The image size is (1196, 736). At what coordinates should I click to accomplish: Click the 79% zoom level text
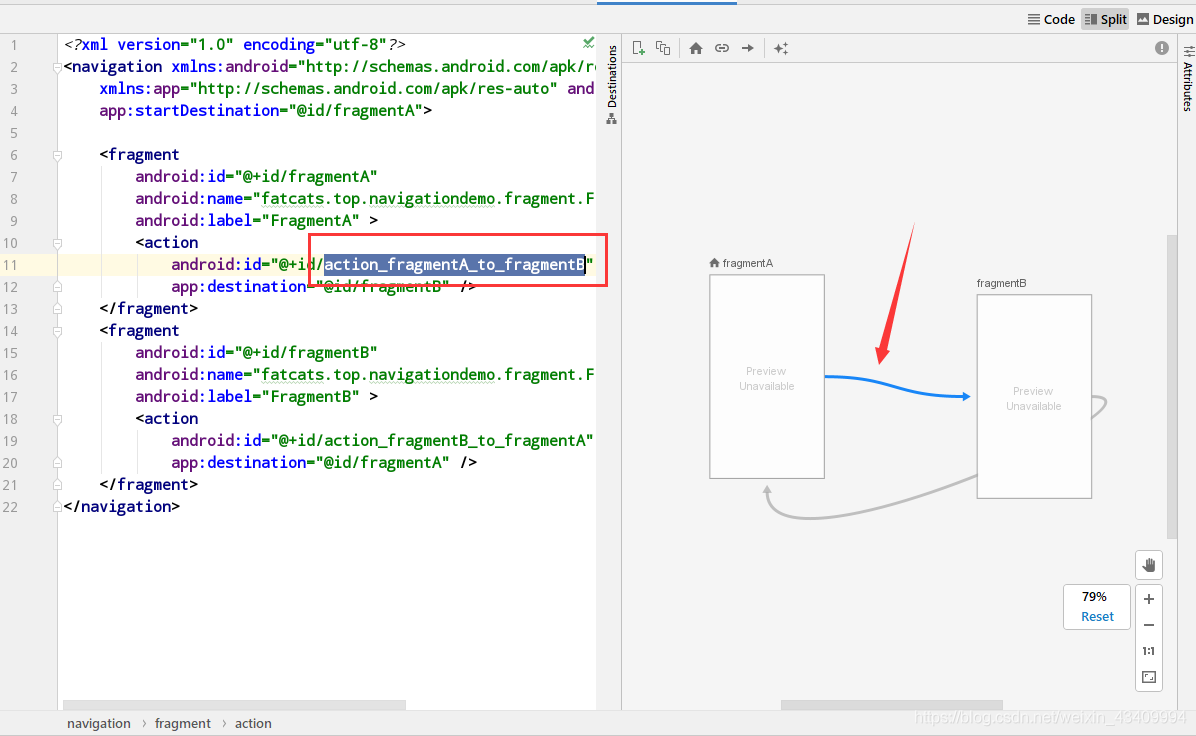pos(1094,596)
